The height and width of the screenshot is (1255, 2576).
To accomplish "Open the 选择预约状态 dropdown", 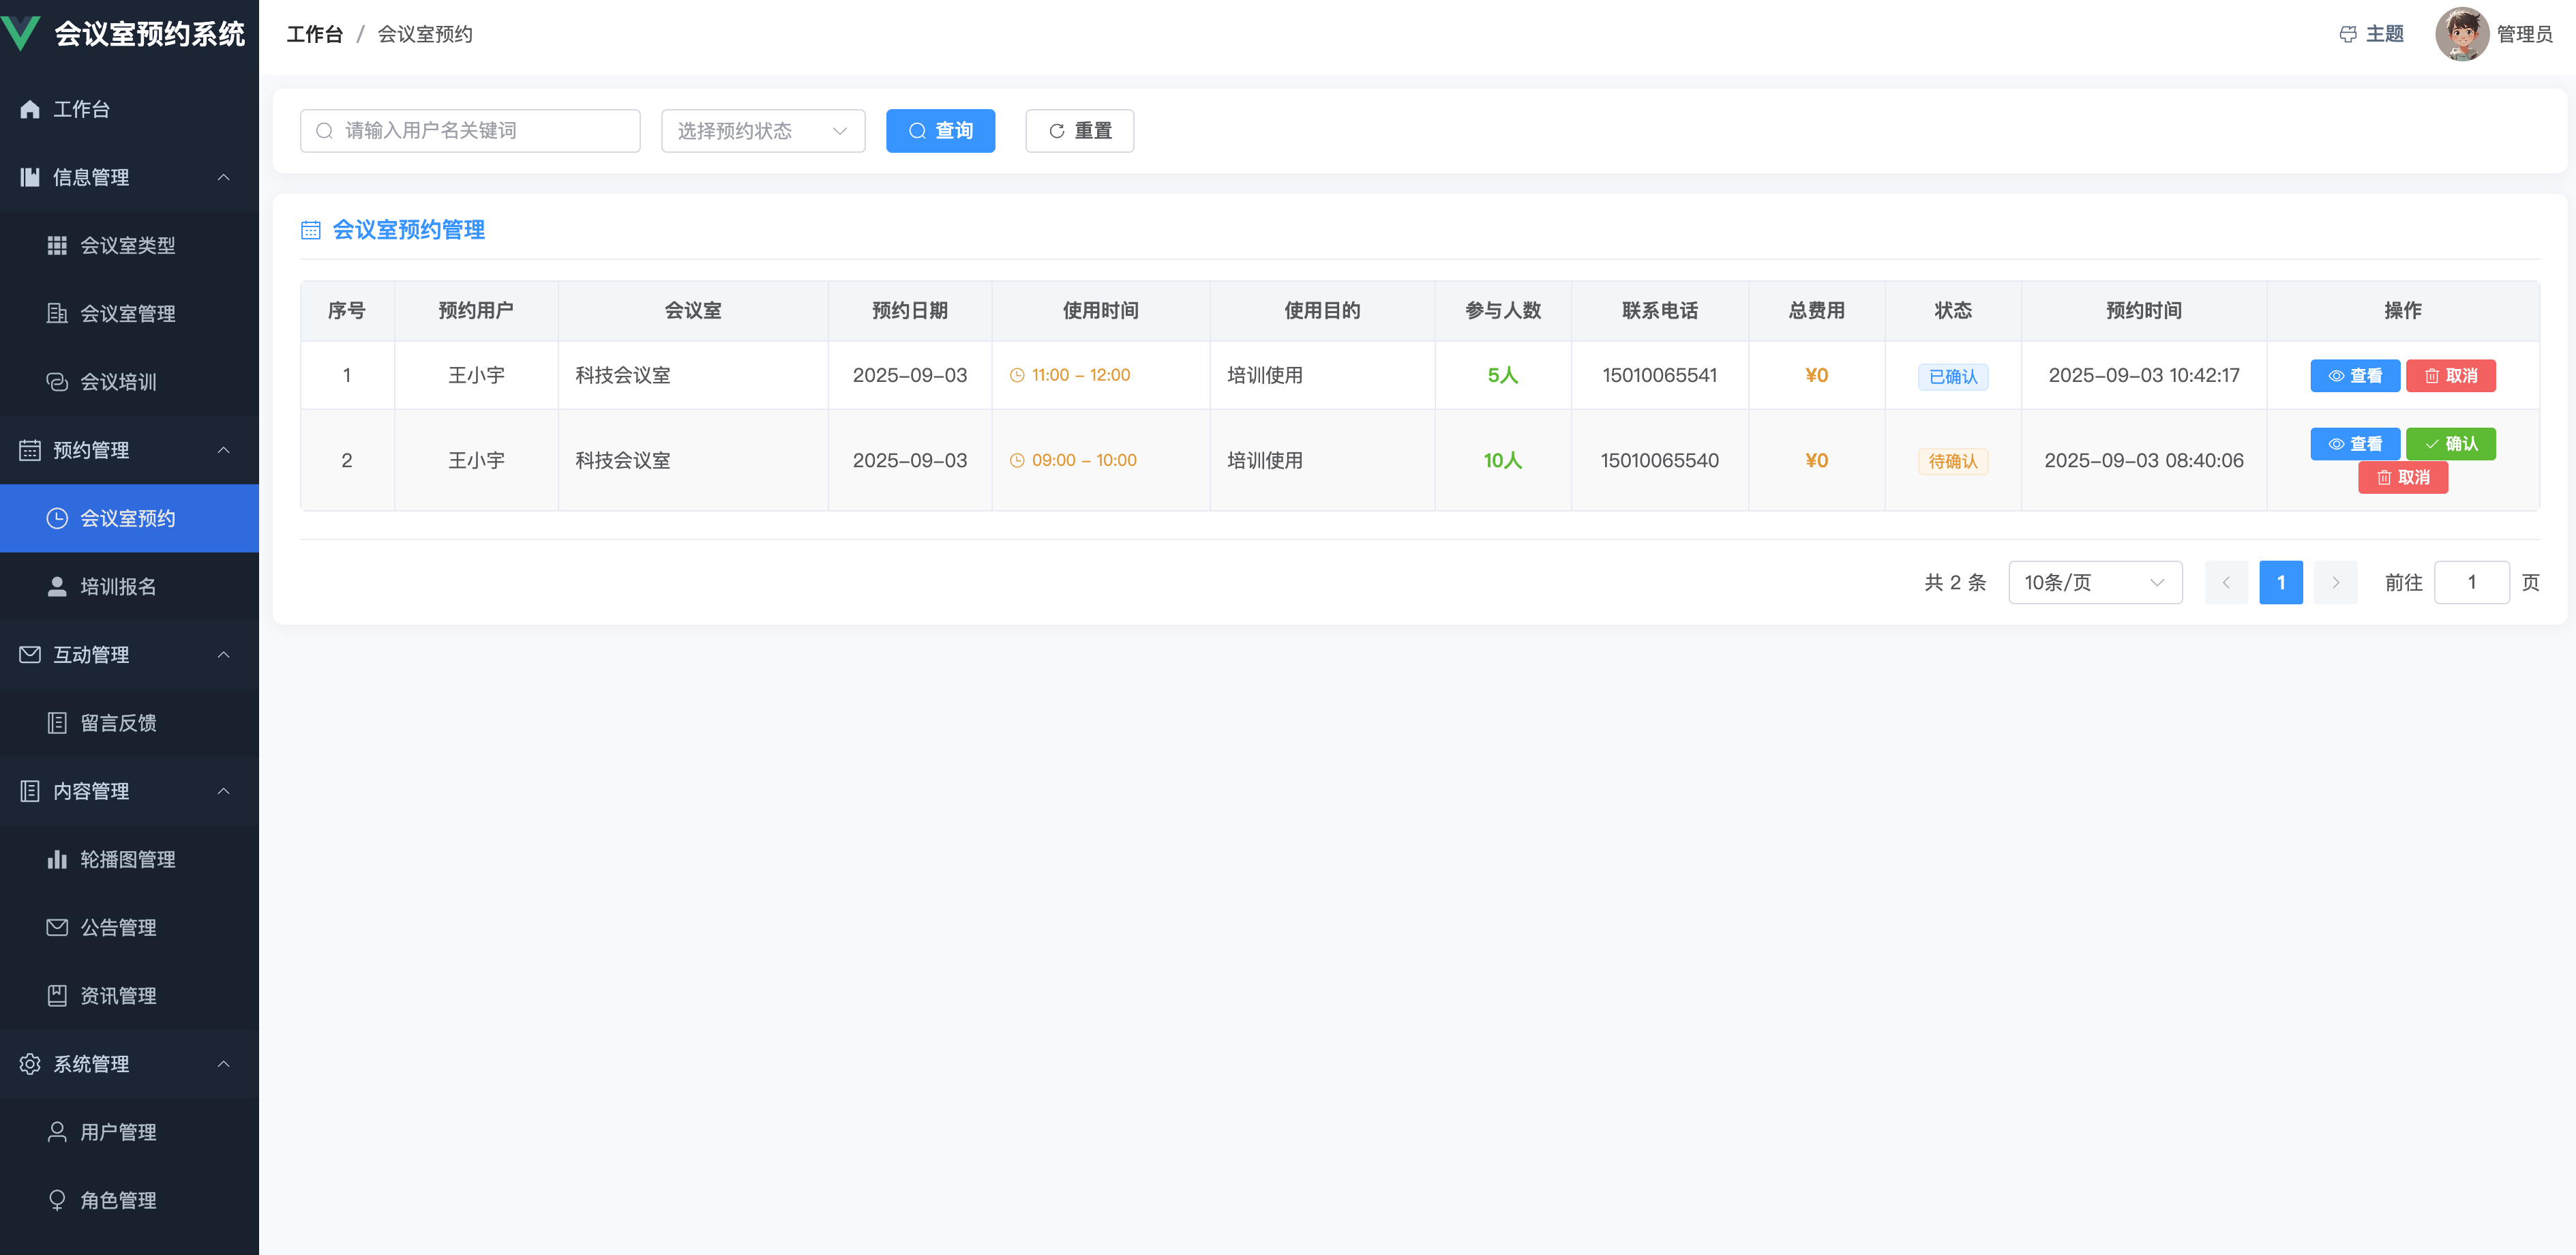I will 762,131.
